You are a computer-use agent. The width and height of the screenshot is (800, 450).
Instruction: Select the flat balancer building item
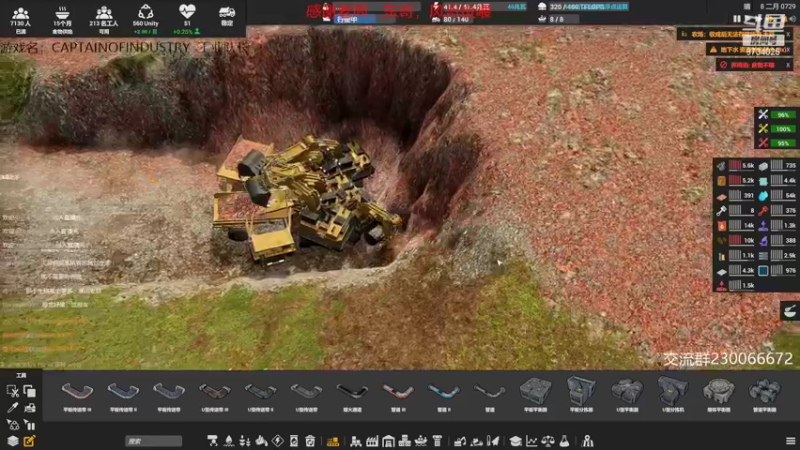(535, 395)
